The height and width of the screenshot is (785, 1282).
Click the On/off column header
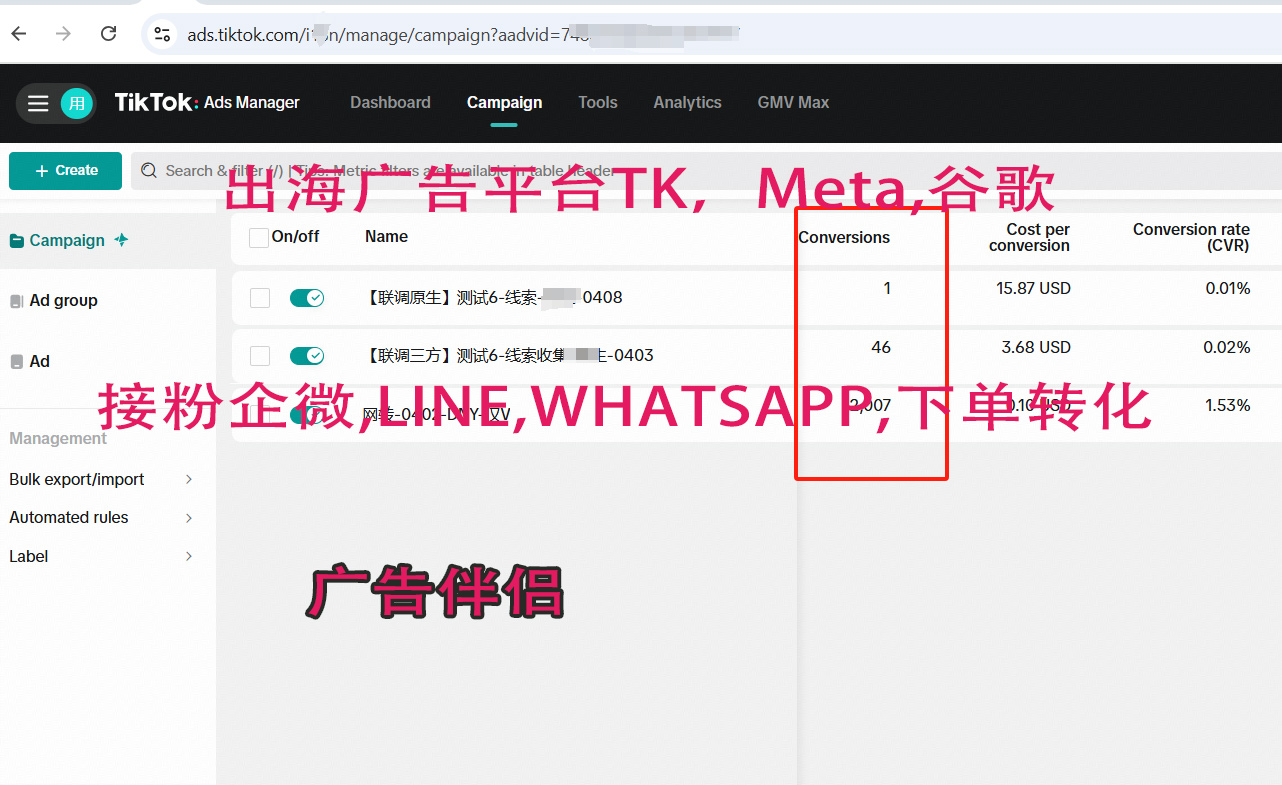[296, 237]
